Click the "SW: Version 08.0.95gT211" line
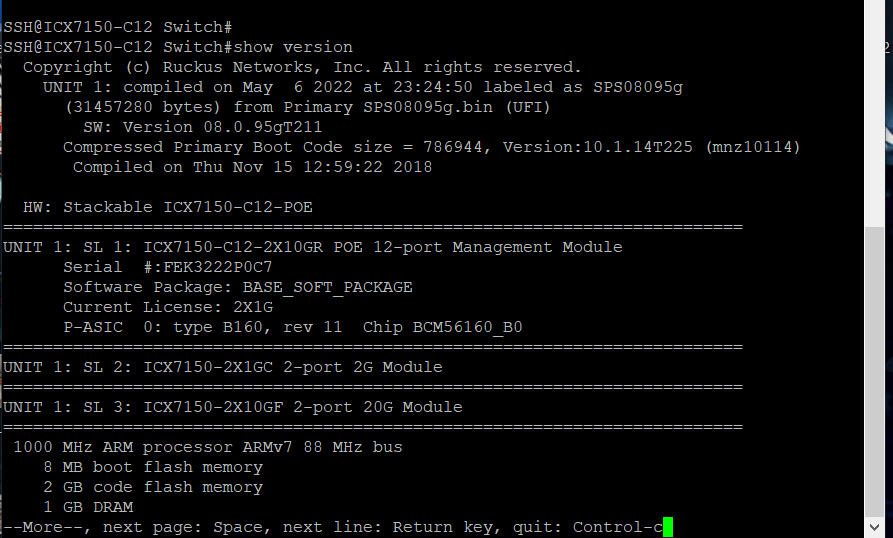Screen dimensions: 893x538 coord(222,127)
